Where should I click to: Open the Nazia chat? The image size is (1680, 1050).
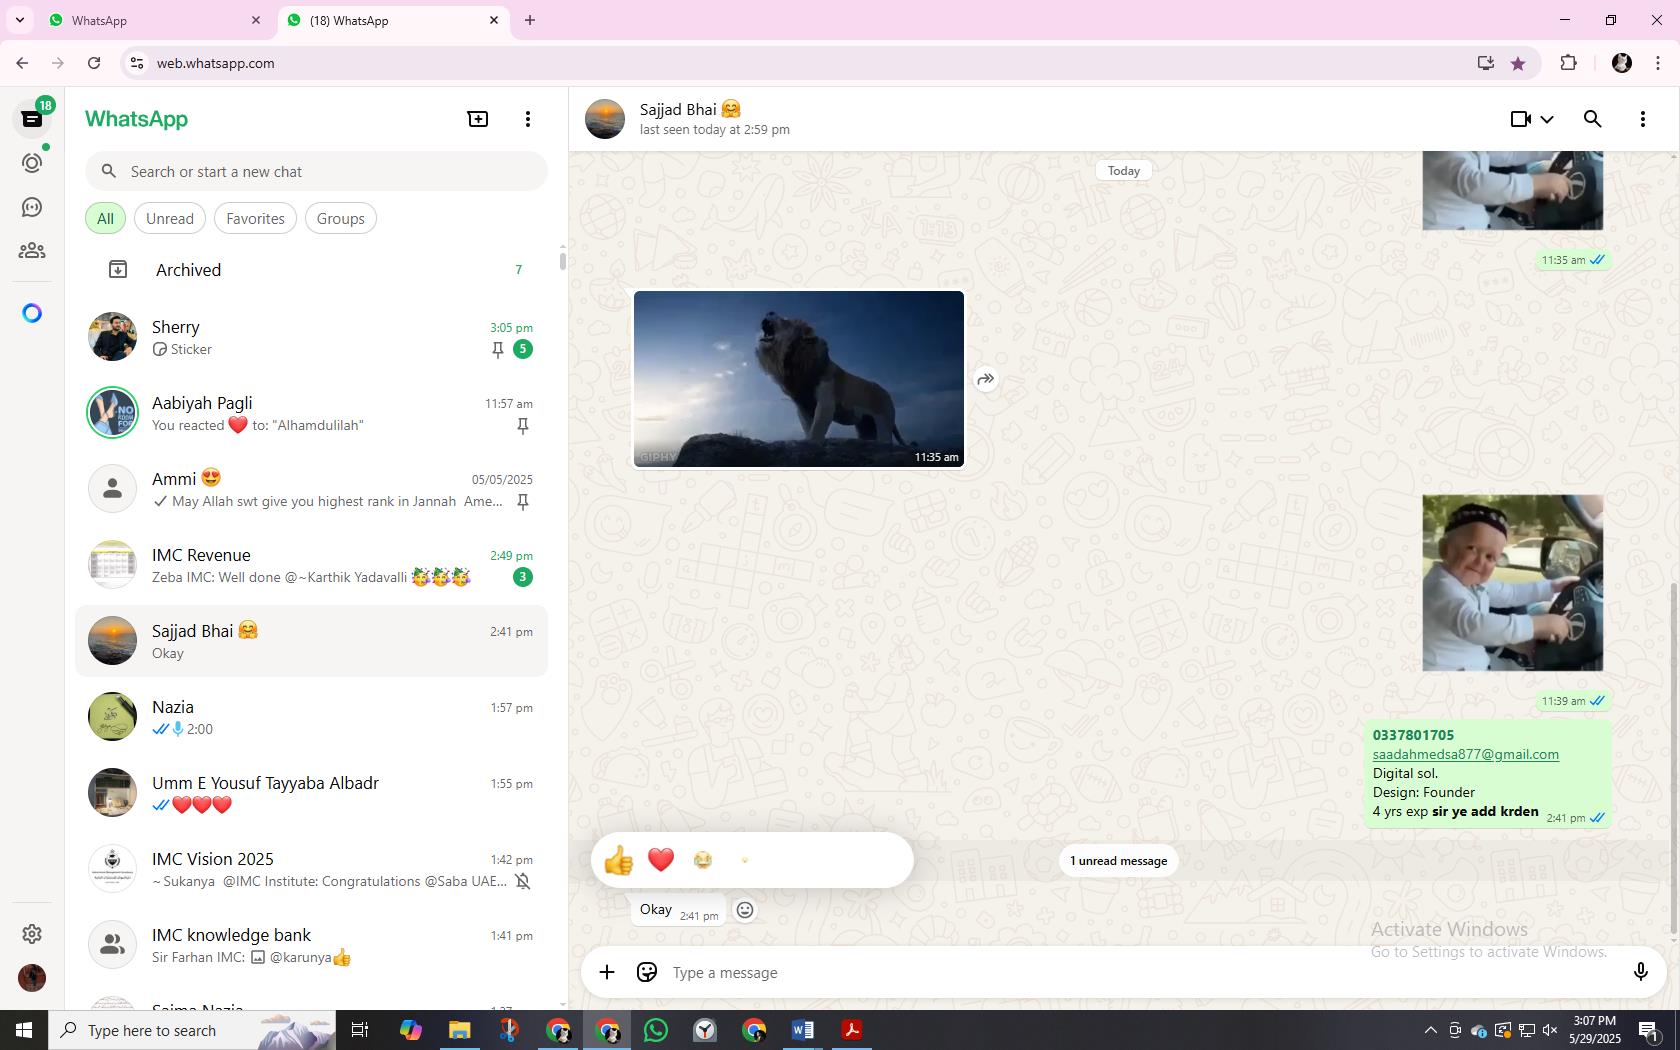[311, 717]
